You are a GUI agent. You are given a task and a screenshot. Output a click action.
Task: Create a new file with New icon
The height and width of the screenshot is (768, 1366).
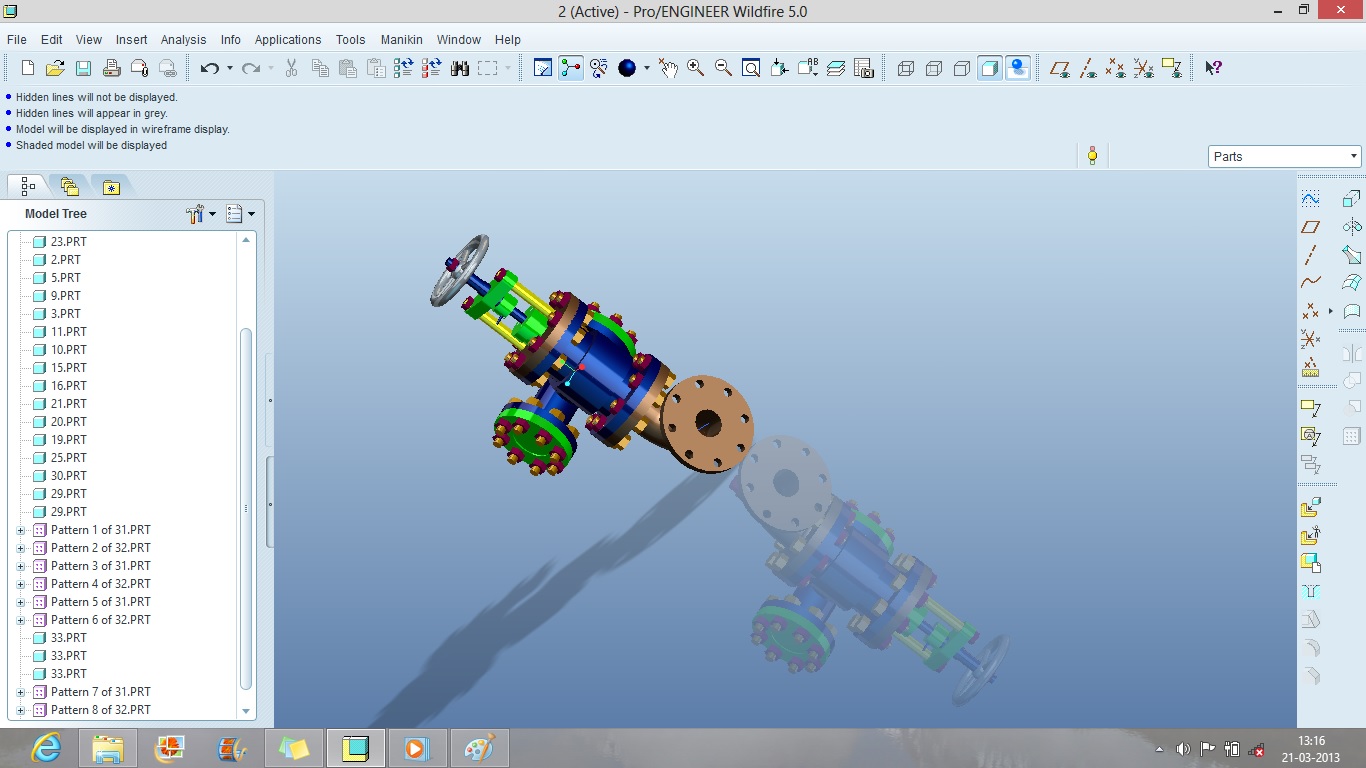click(28, 68)
